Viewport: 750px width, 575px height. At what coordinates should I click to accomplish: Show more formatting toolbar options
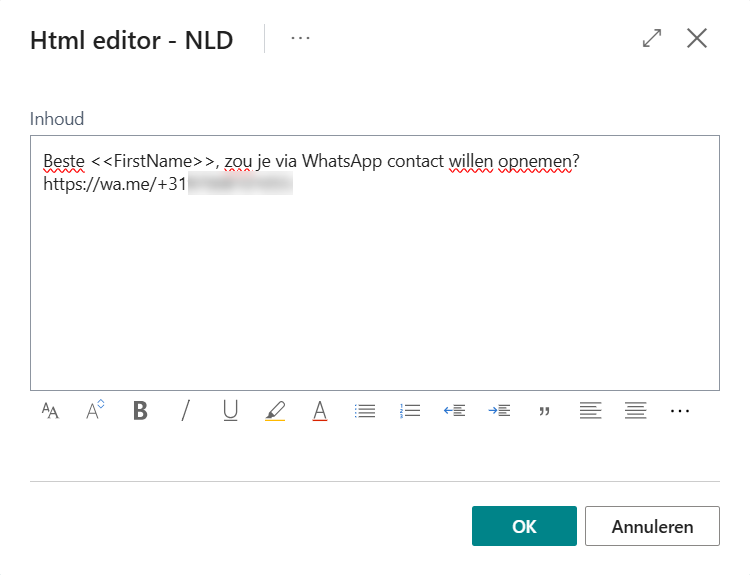680,411
